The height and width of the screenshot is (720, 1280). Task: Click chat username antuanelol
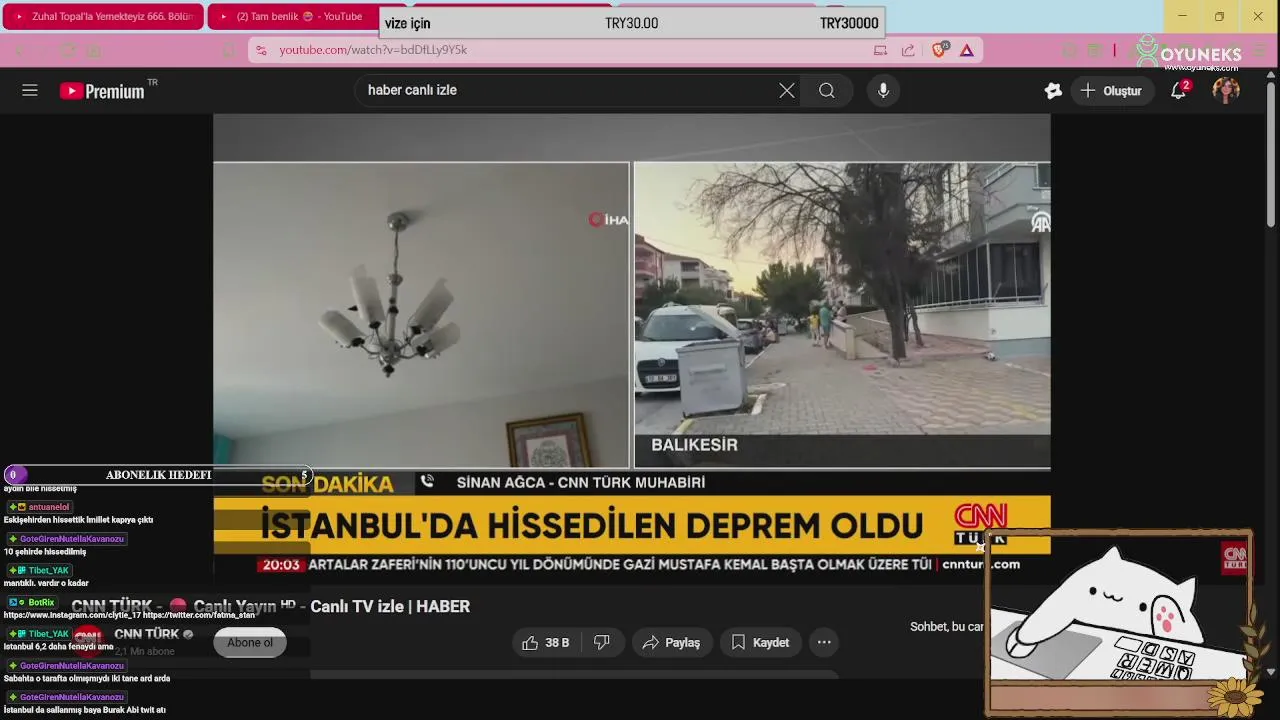pyautogui.click(x=49, y=507)
